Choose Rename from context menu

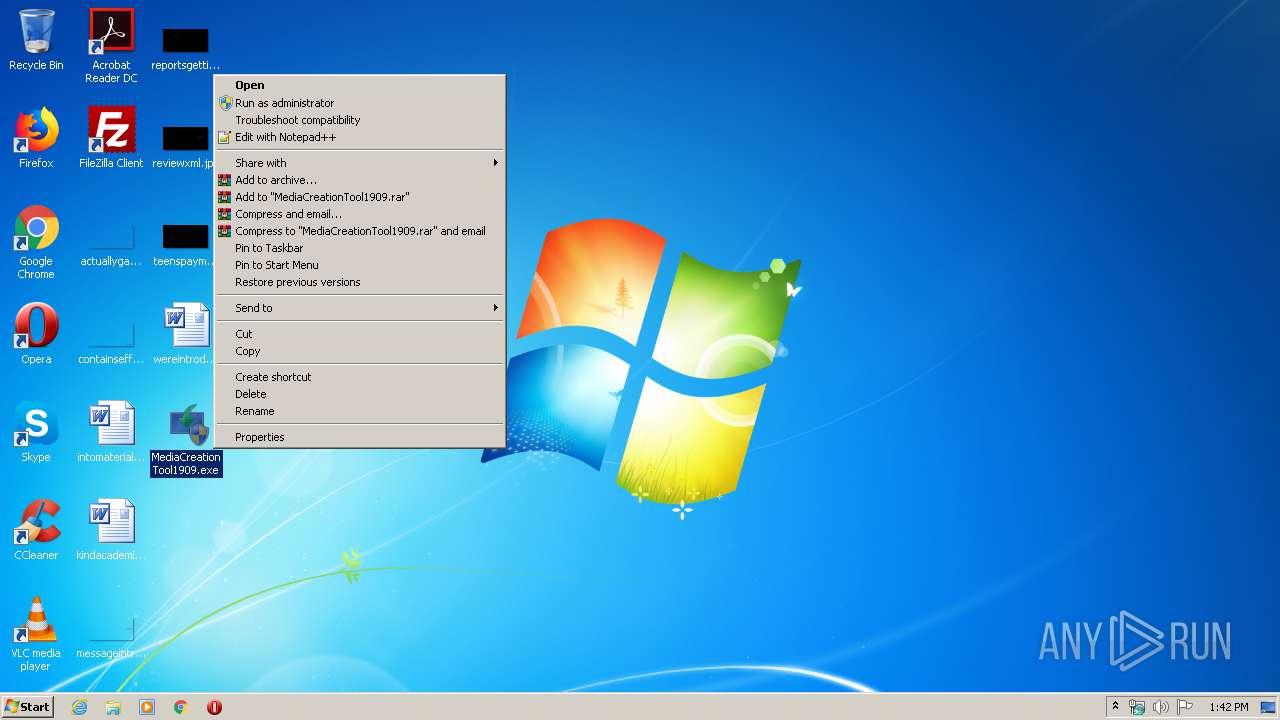coord(360,411)
